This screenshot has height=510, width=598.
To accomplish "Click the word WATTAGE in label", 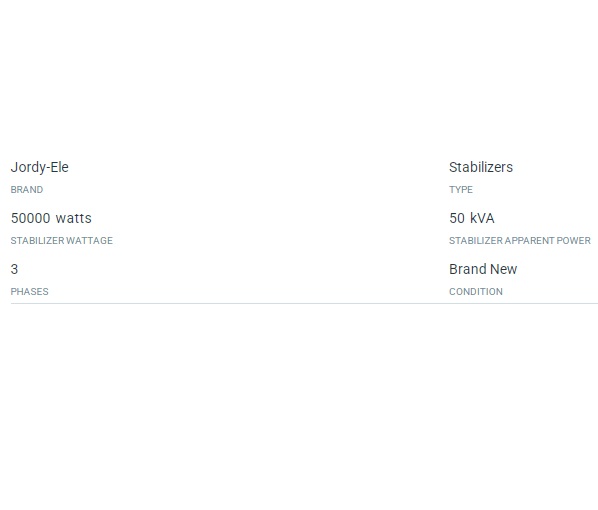I will (90, 241).
